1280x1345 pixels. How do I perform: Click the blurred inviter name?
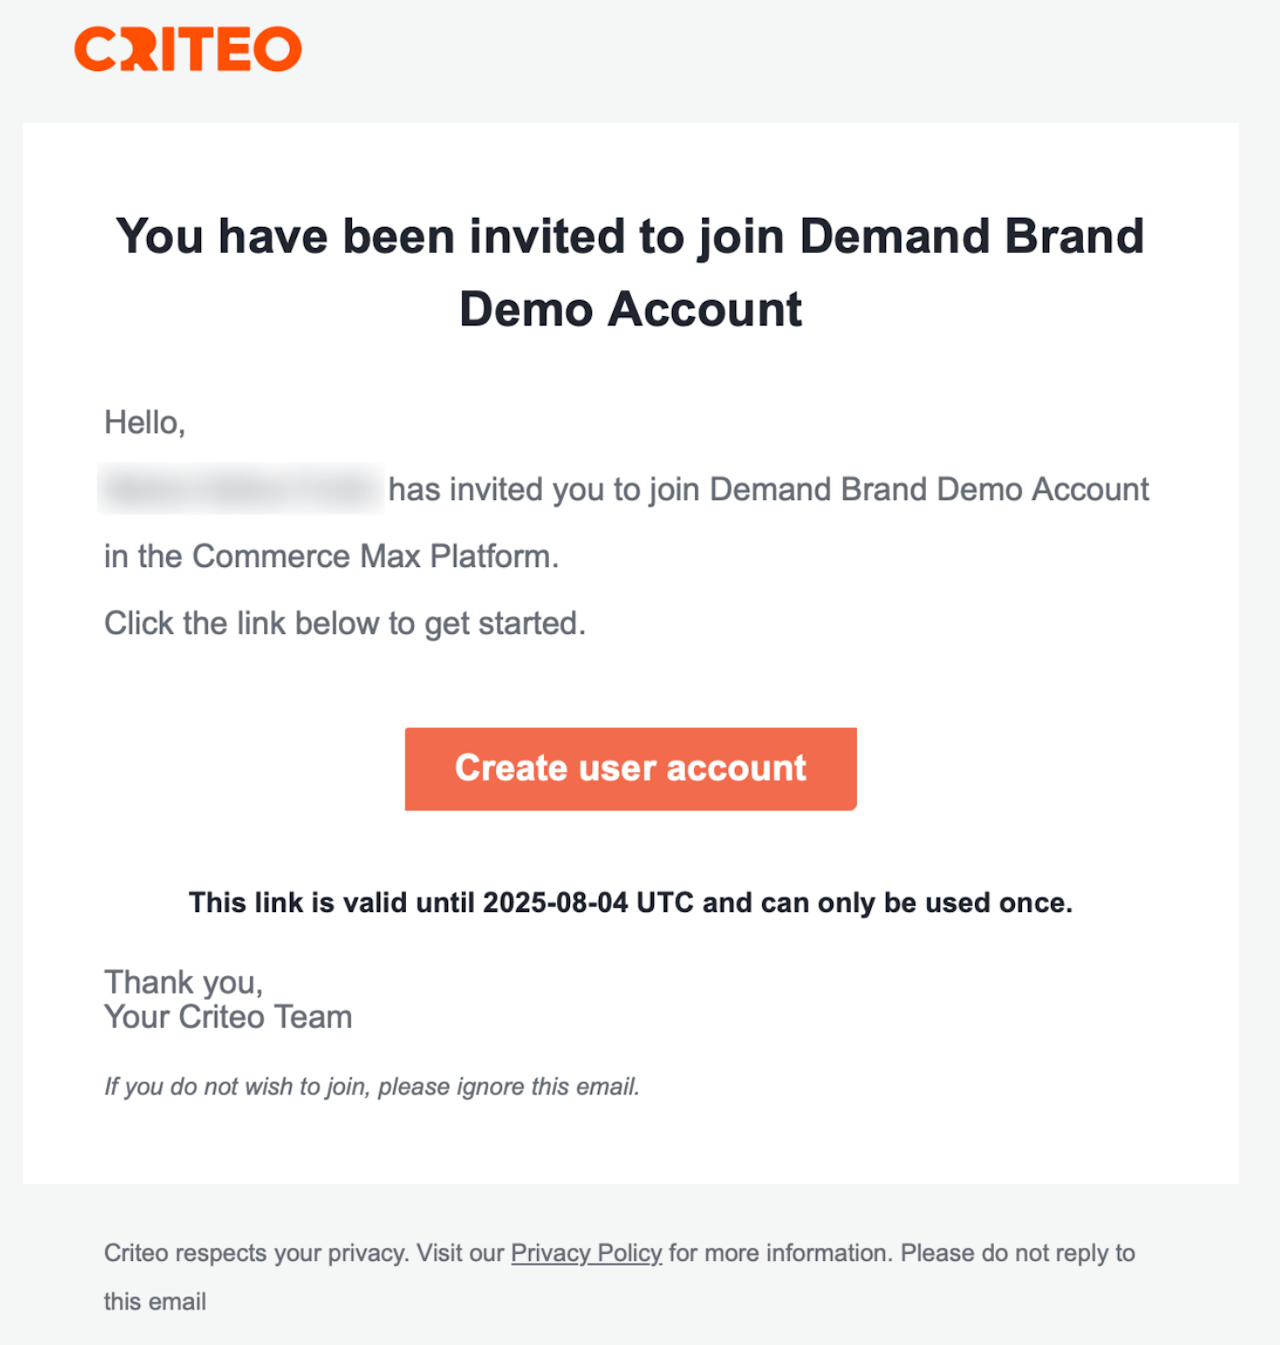tap(241, 489)
